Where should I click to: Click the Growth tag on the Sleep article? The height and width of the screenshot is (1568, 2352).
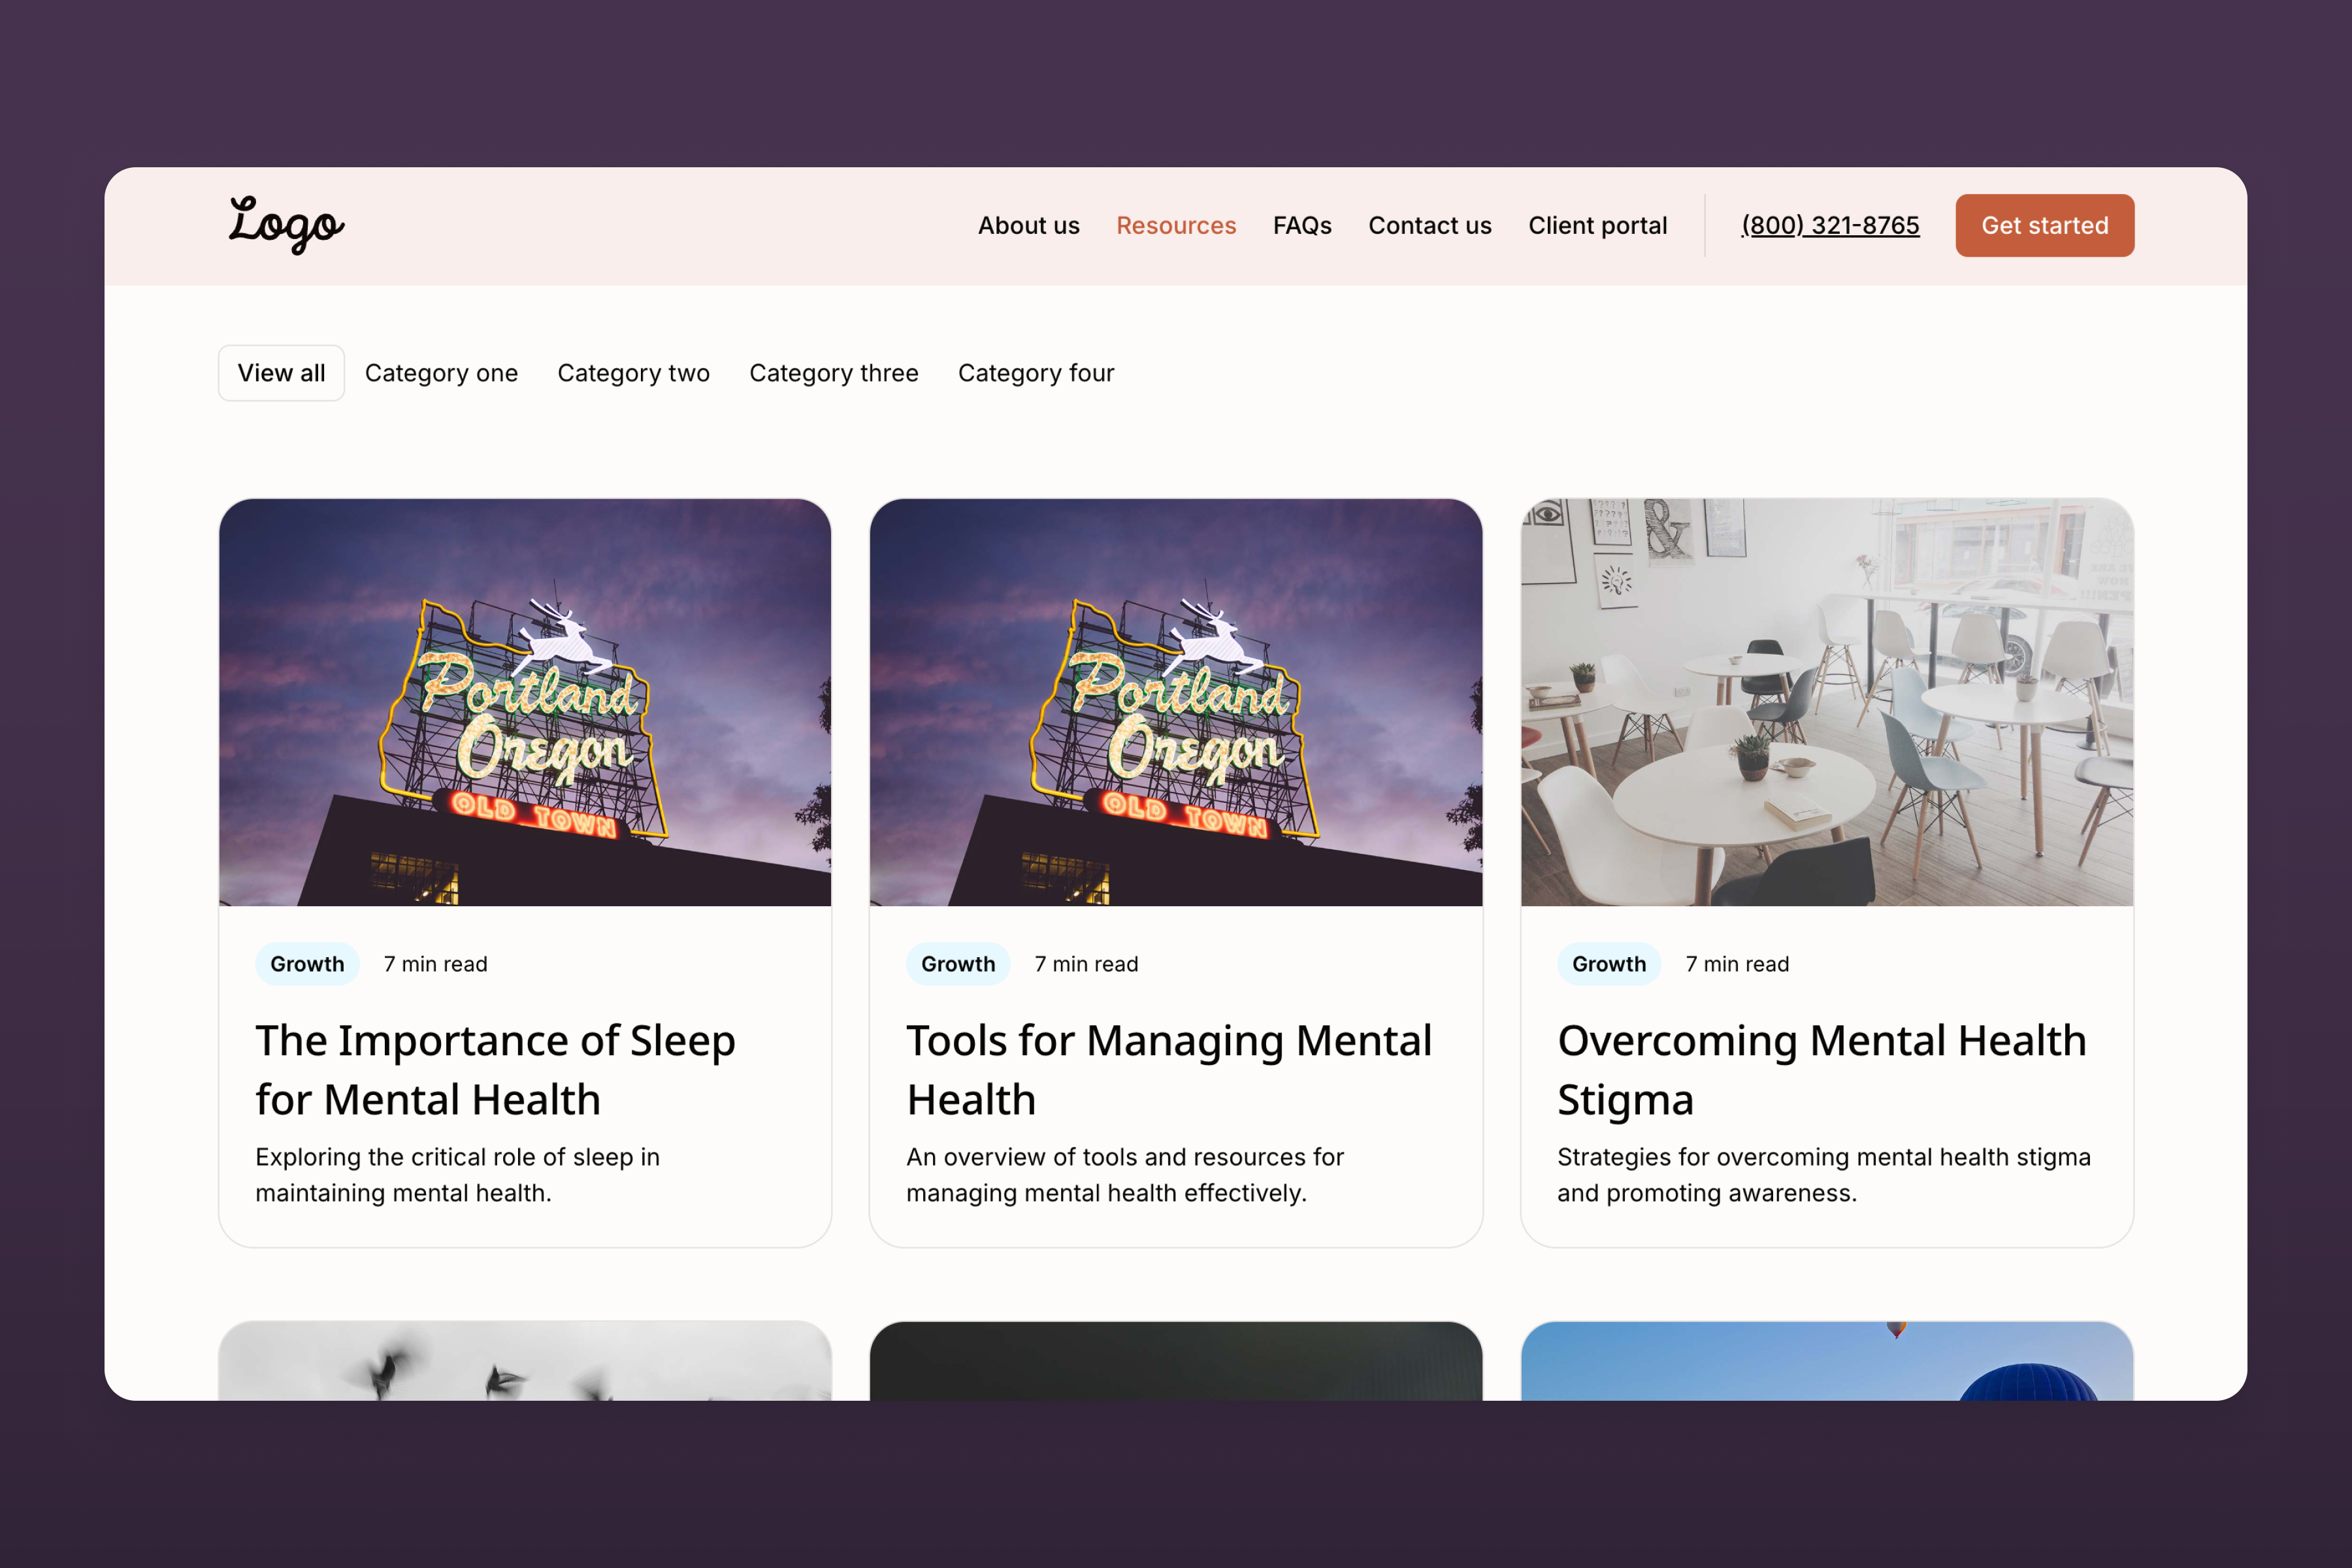point(307,964)
